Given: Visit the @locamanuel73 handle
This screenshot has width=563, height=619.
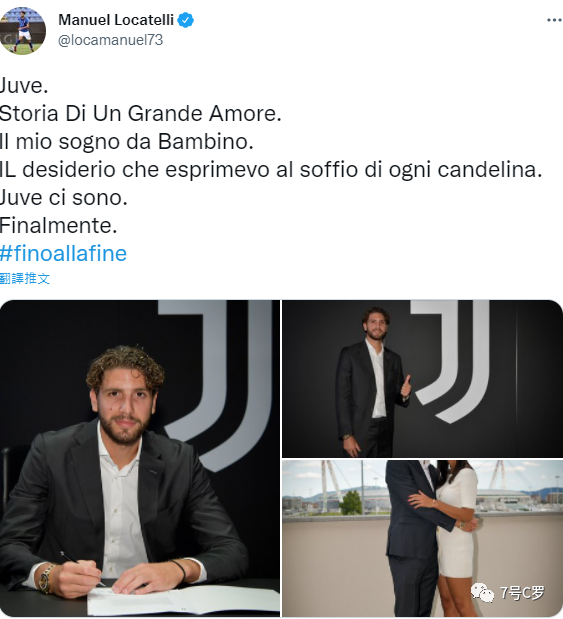Looking at the screenshot, I should 111,40.
